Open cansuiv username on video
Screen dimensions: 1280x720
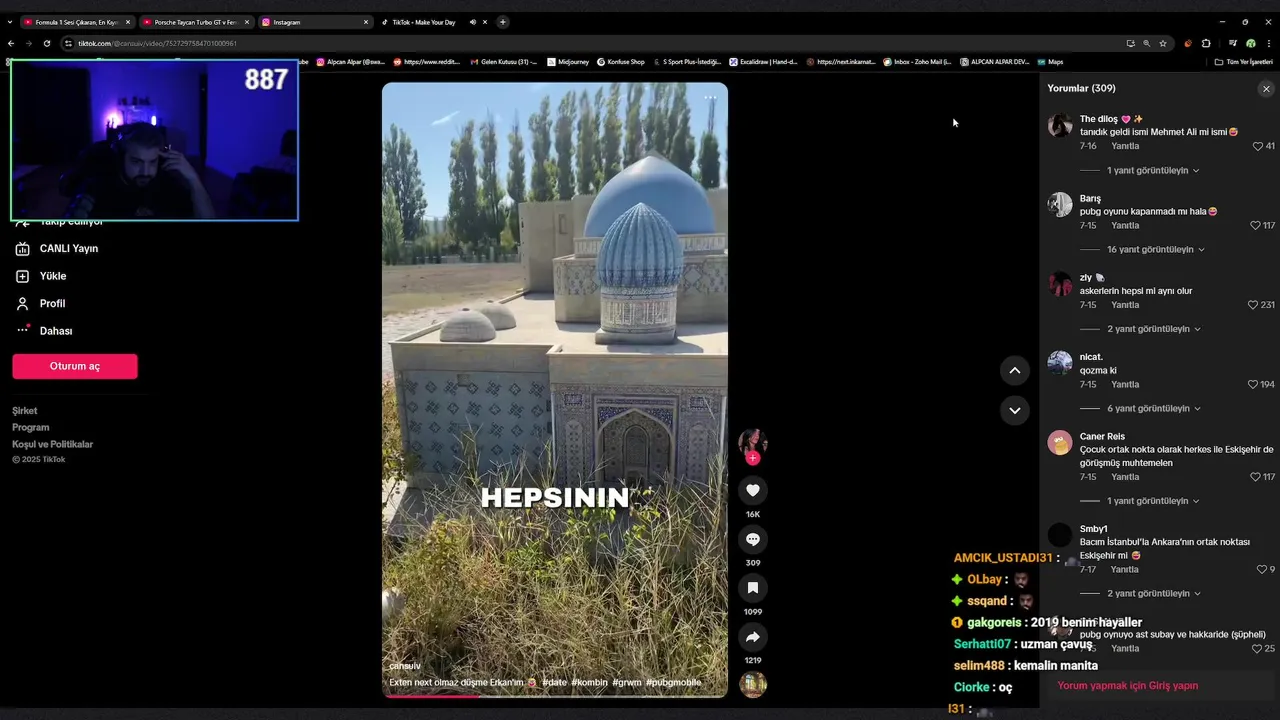[405, 666]
